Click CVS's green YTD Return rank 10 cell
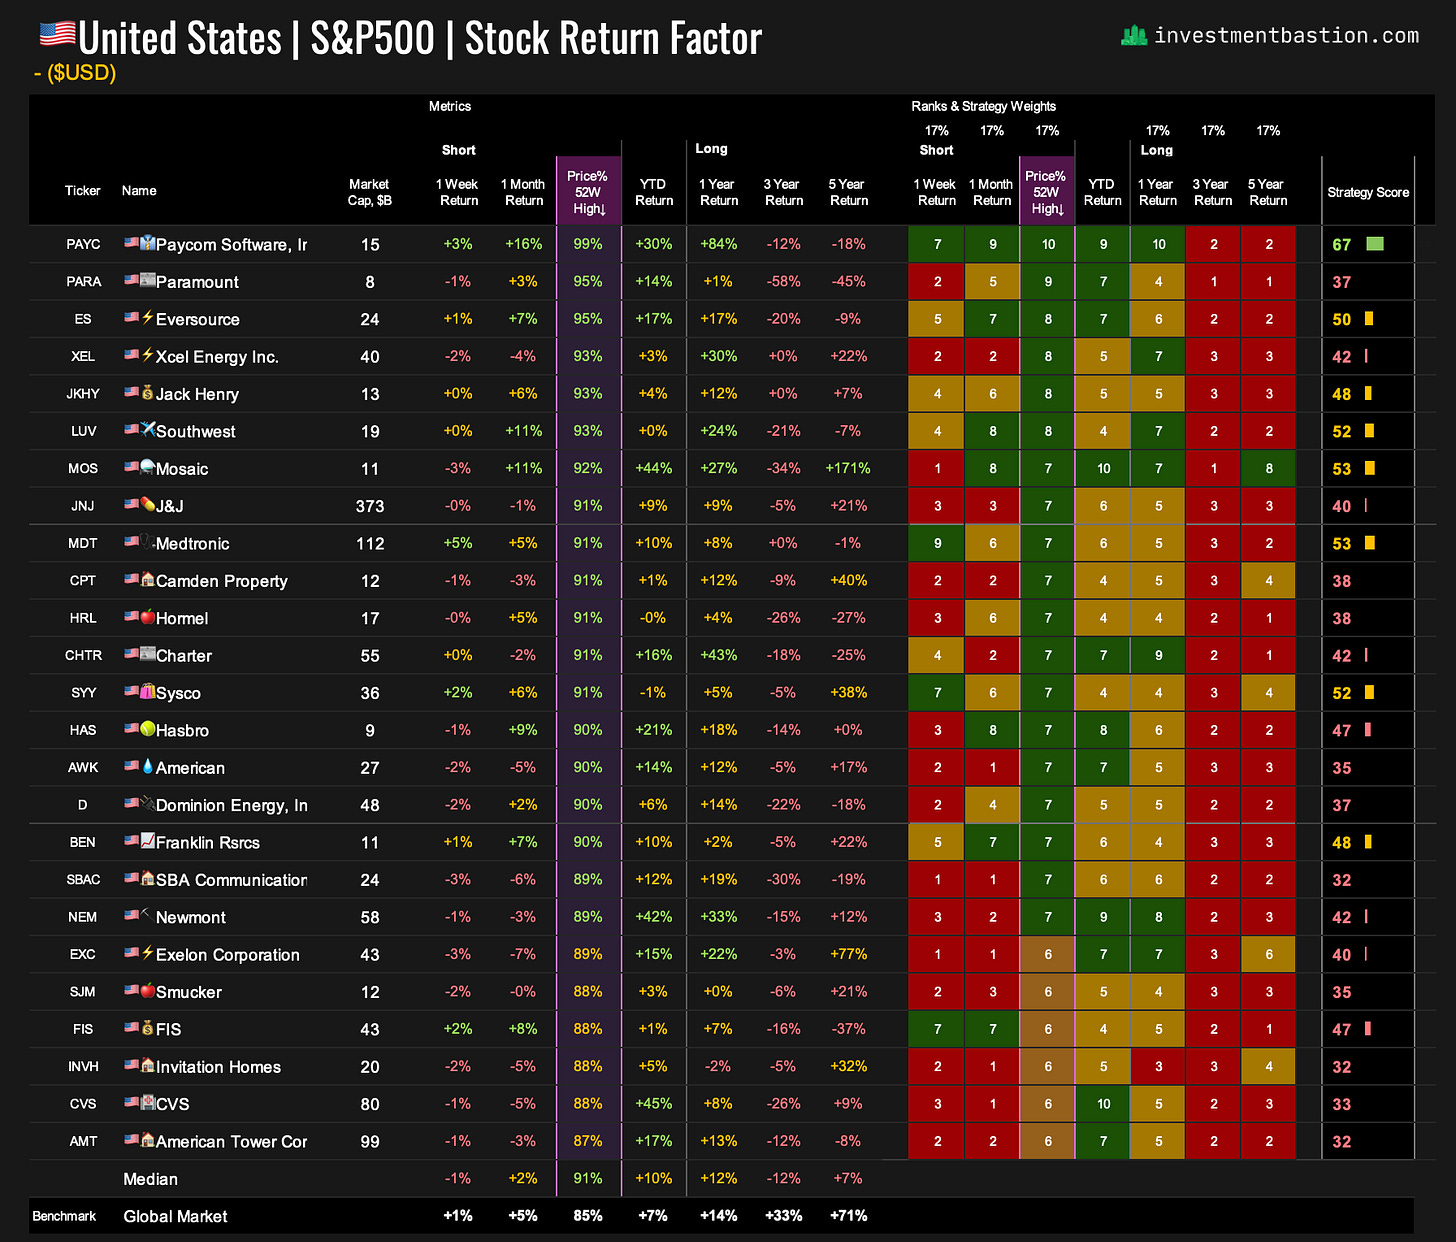Image resolution: width=1456 pixels, height=1242 pixels. (x=1103, y=1104)
